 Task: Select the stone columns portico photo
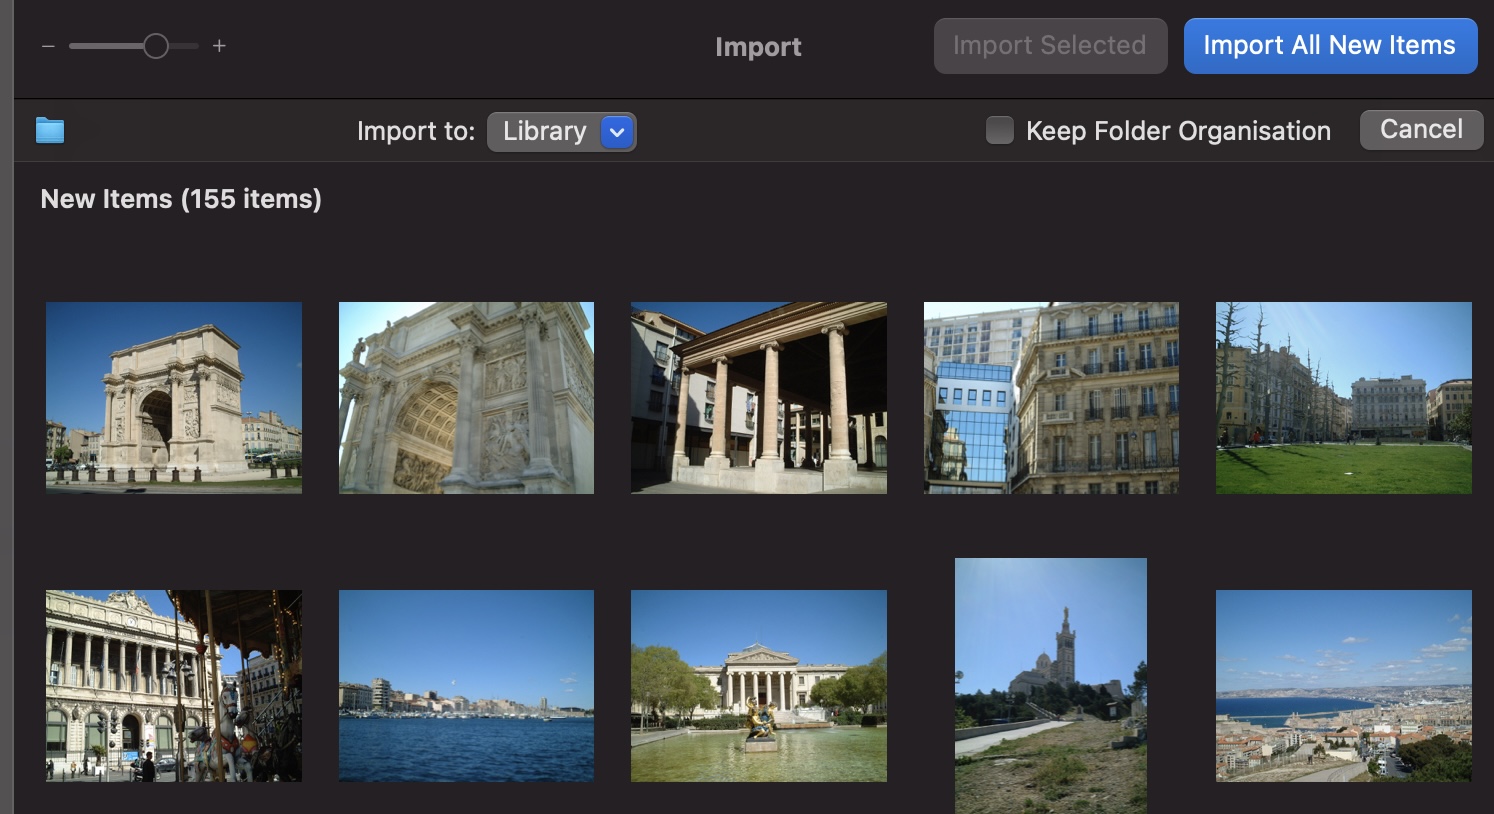759,398
